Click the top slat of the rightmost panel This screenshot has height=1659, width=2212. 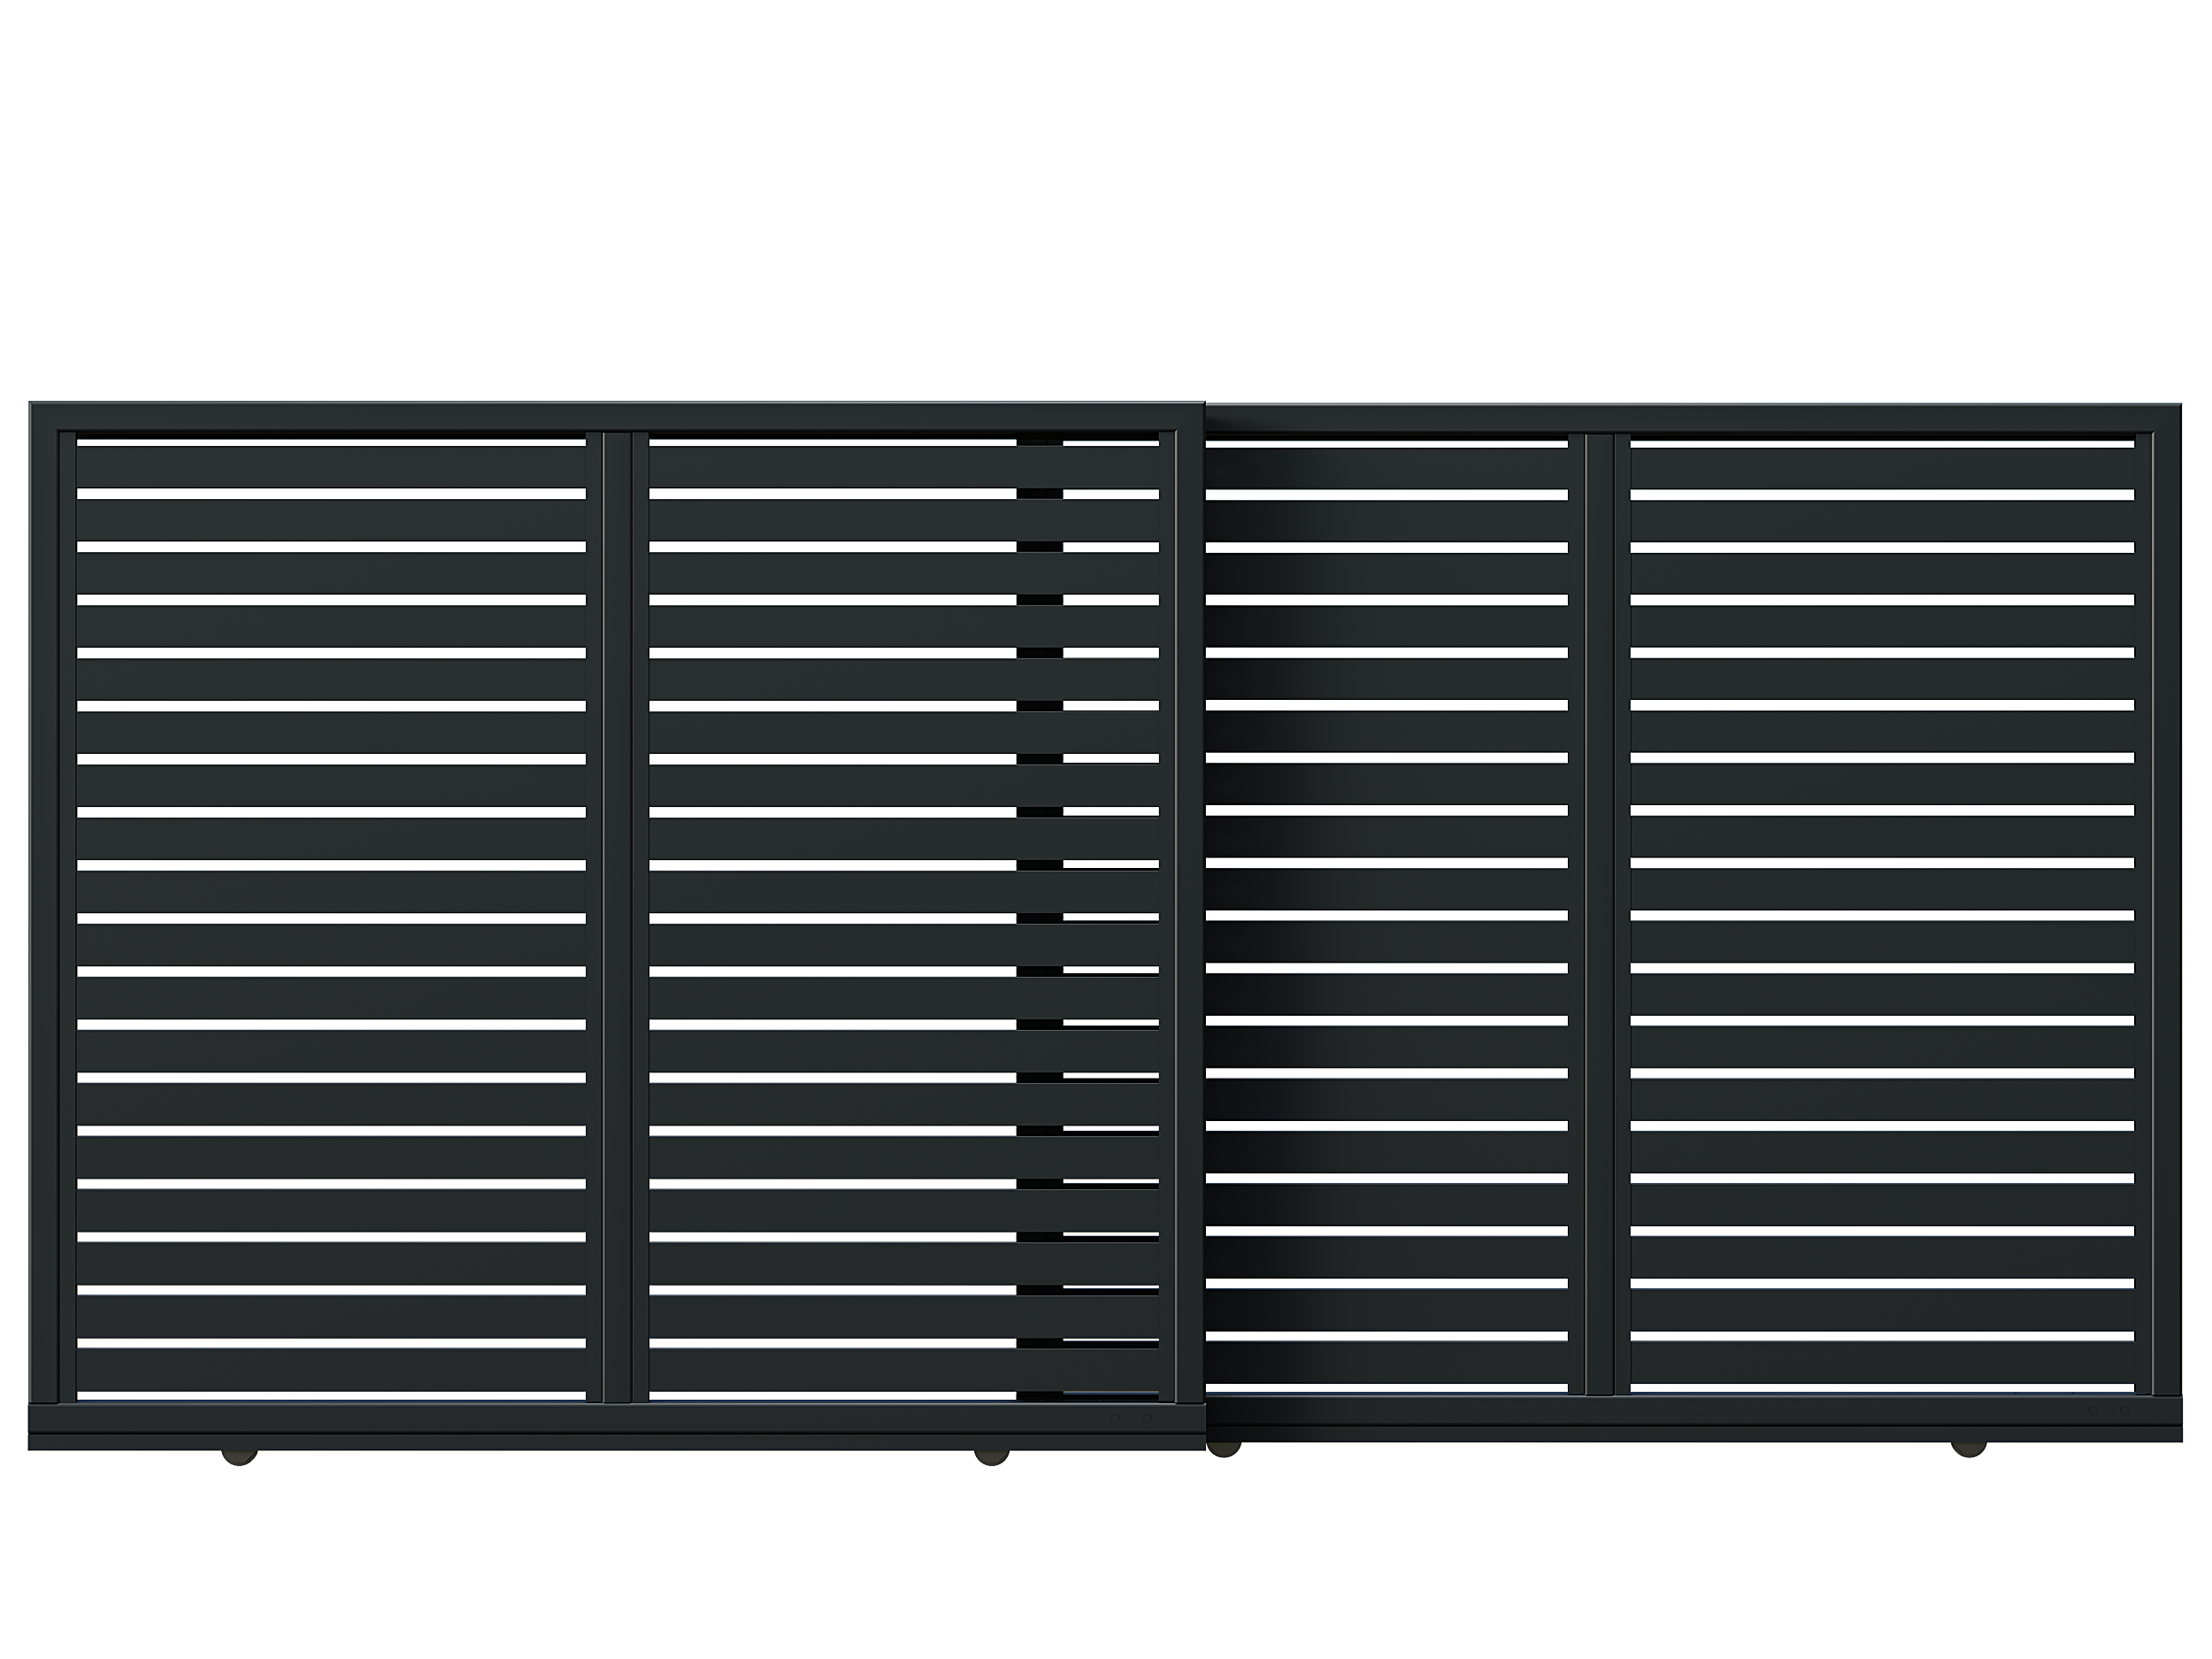1882,468
